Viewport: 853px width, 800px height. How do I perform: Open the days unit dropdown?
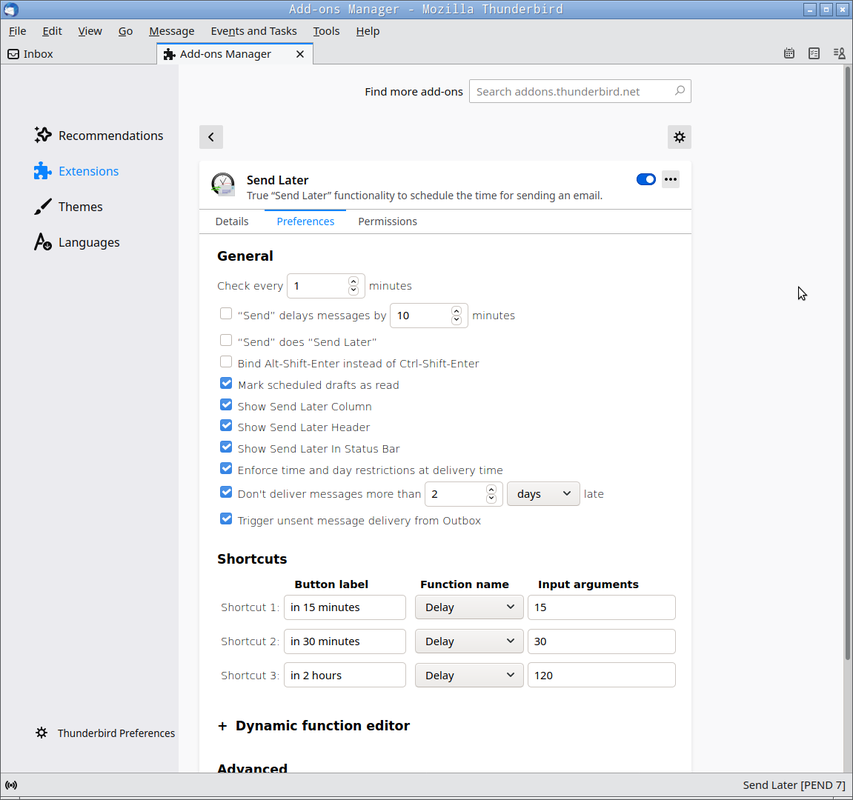(x=543, y=494)
